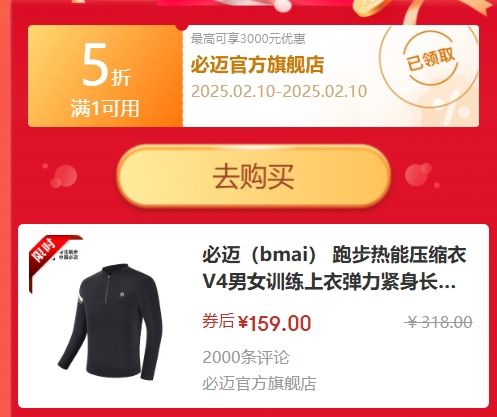Tap the 去购买 button
This screenshot has width=497, height=417.
[253, 176]
